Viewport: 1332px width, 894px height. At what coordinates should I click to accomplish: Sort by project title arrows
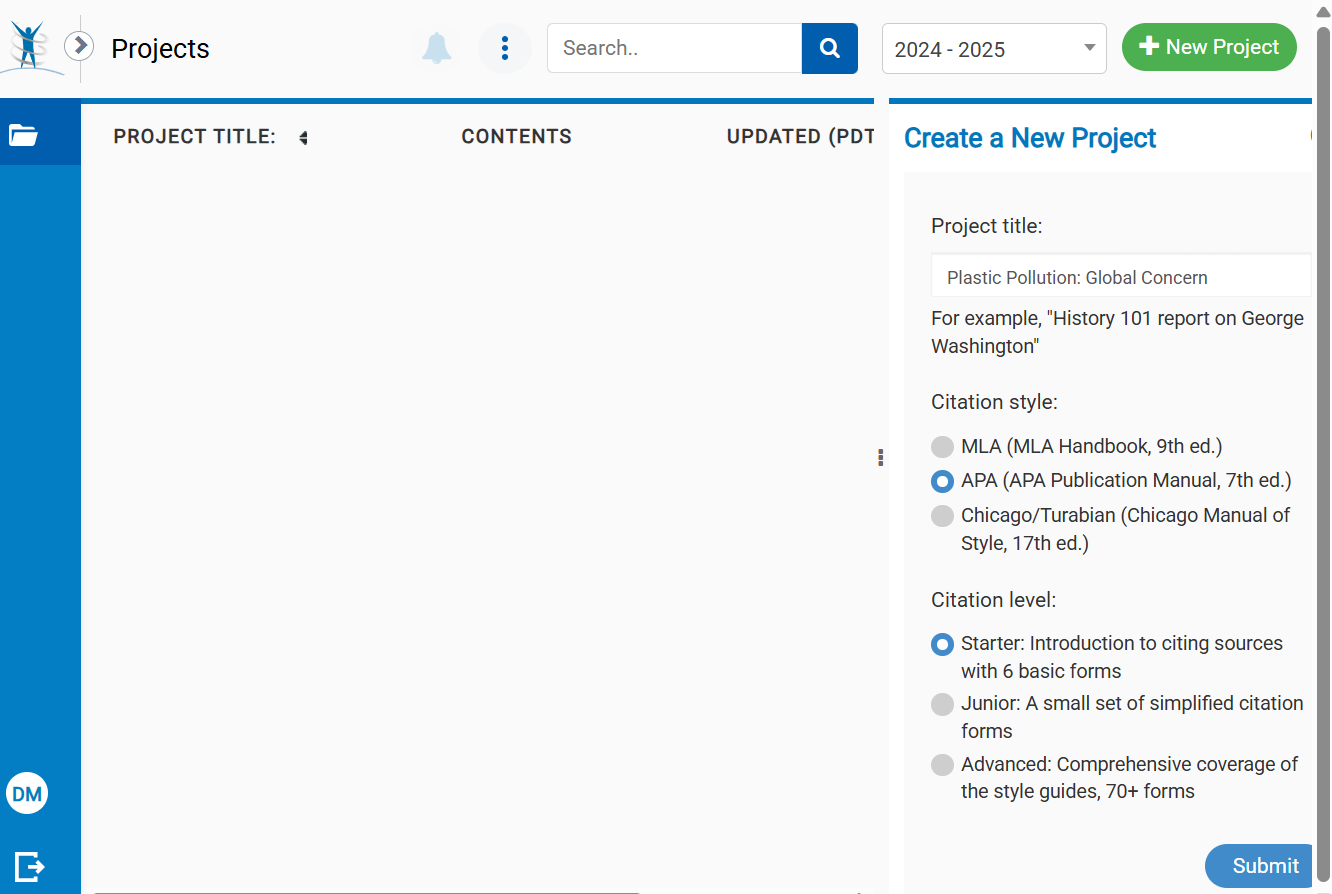click(303, 138)
